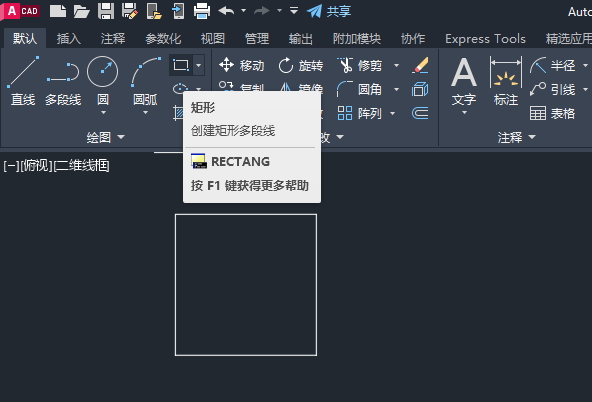Expand the redo history dropdown arrow
592x402 pixels.
[279, 11]
